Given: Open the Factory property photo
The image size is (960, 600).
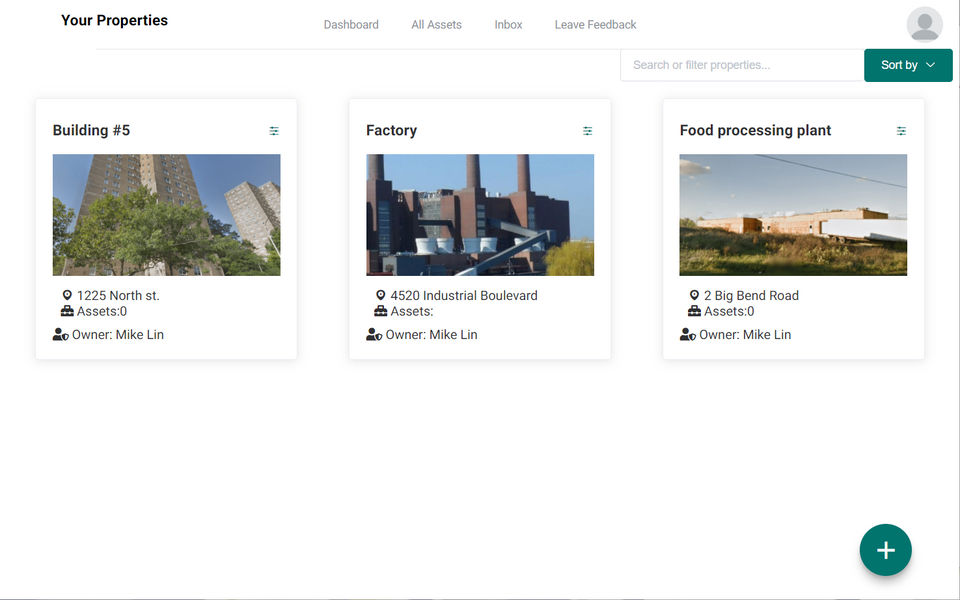Looking at the screenshot, I should [x=480, y=215].
